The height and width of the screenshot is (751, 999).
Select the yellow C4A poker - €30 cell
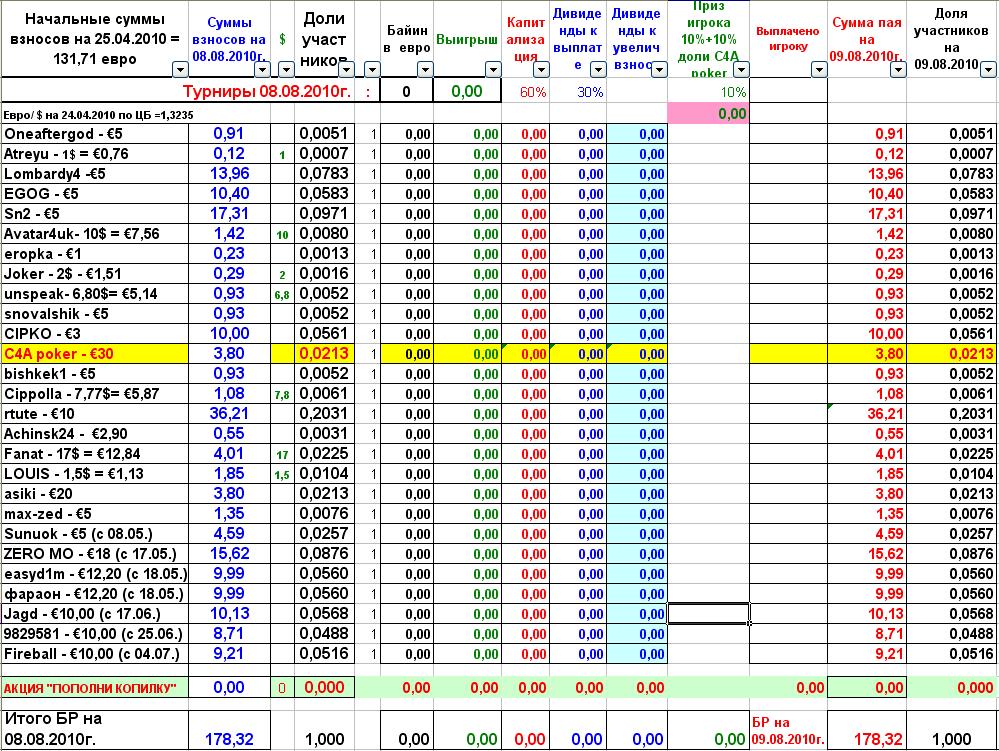[95, 354]
